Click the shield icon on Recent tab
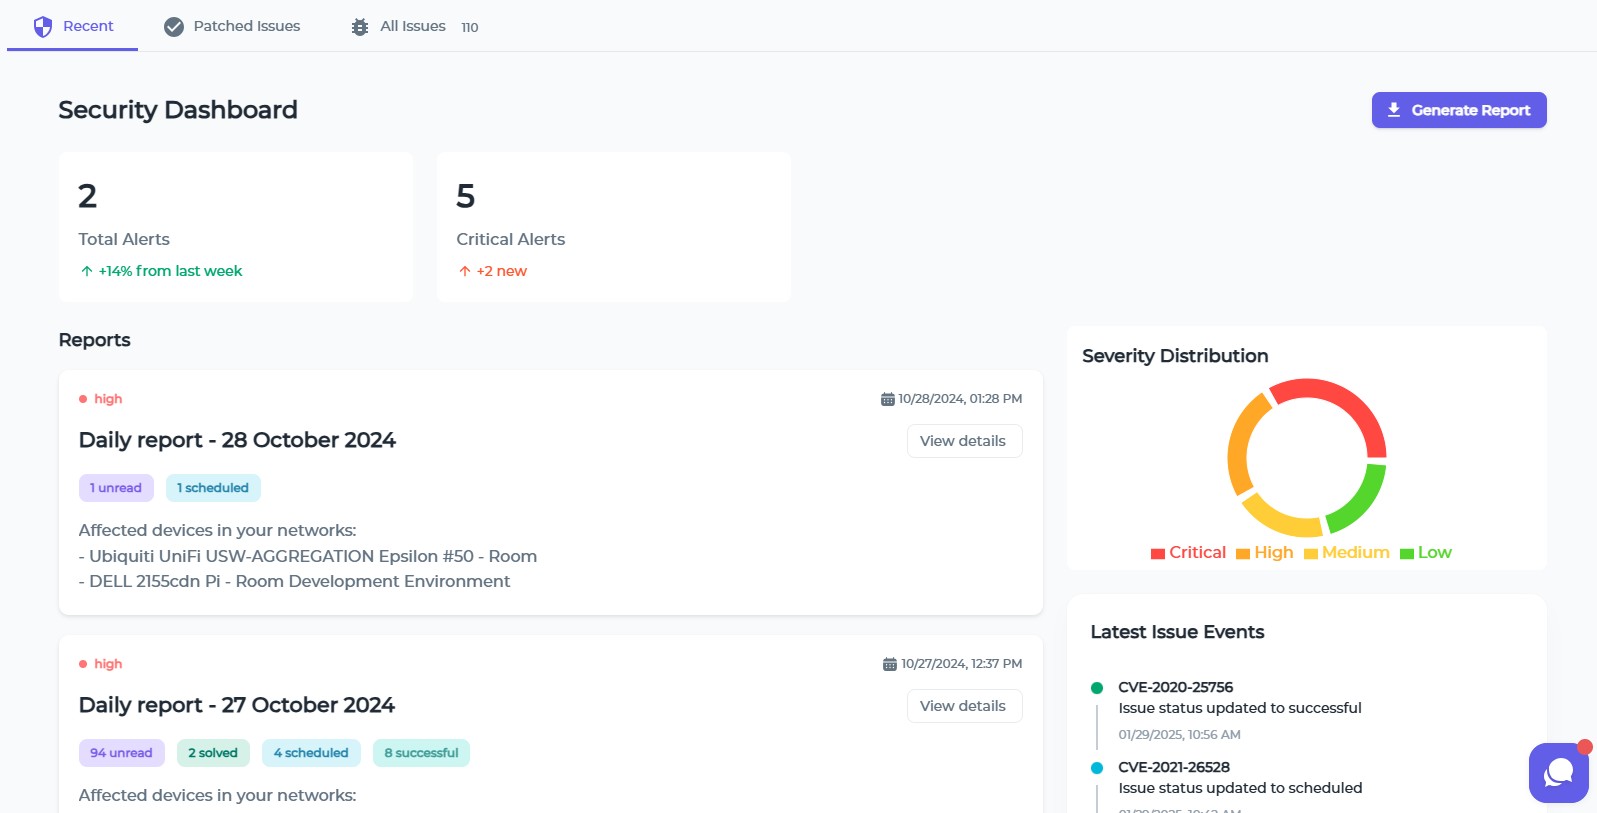Image resolution: width=1597 pixels, height=813 pixels. pyautogui.click(x=43, y=27)
